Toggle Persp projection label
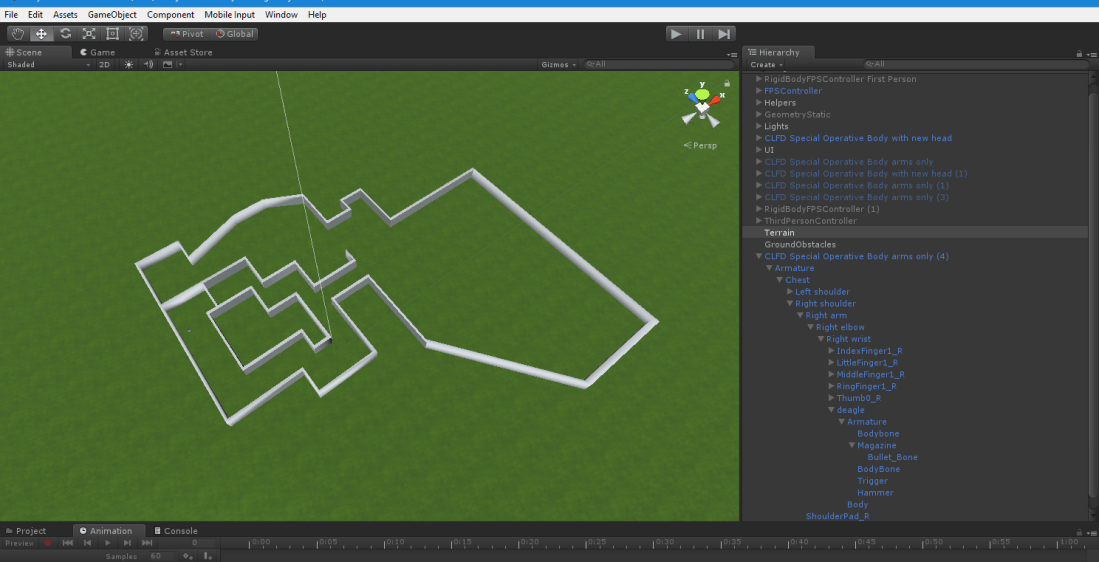This screenshot has width=1099, height=562. pyautogui.click(x=701, y=146)
